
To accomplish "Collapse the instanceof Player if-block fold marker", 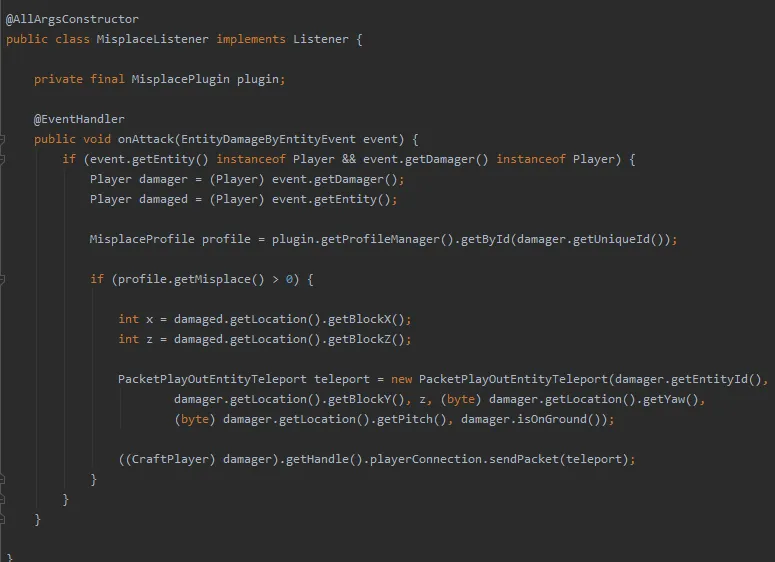I will pyautogui.click(x=4, y=159).
